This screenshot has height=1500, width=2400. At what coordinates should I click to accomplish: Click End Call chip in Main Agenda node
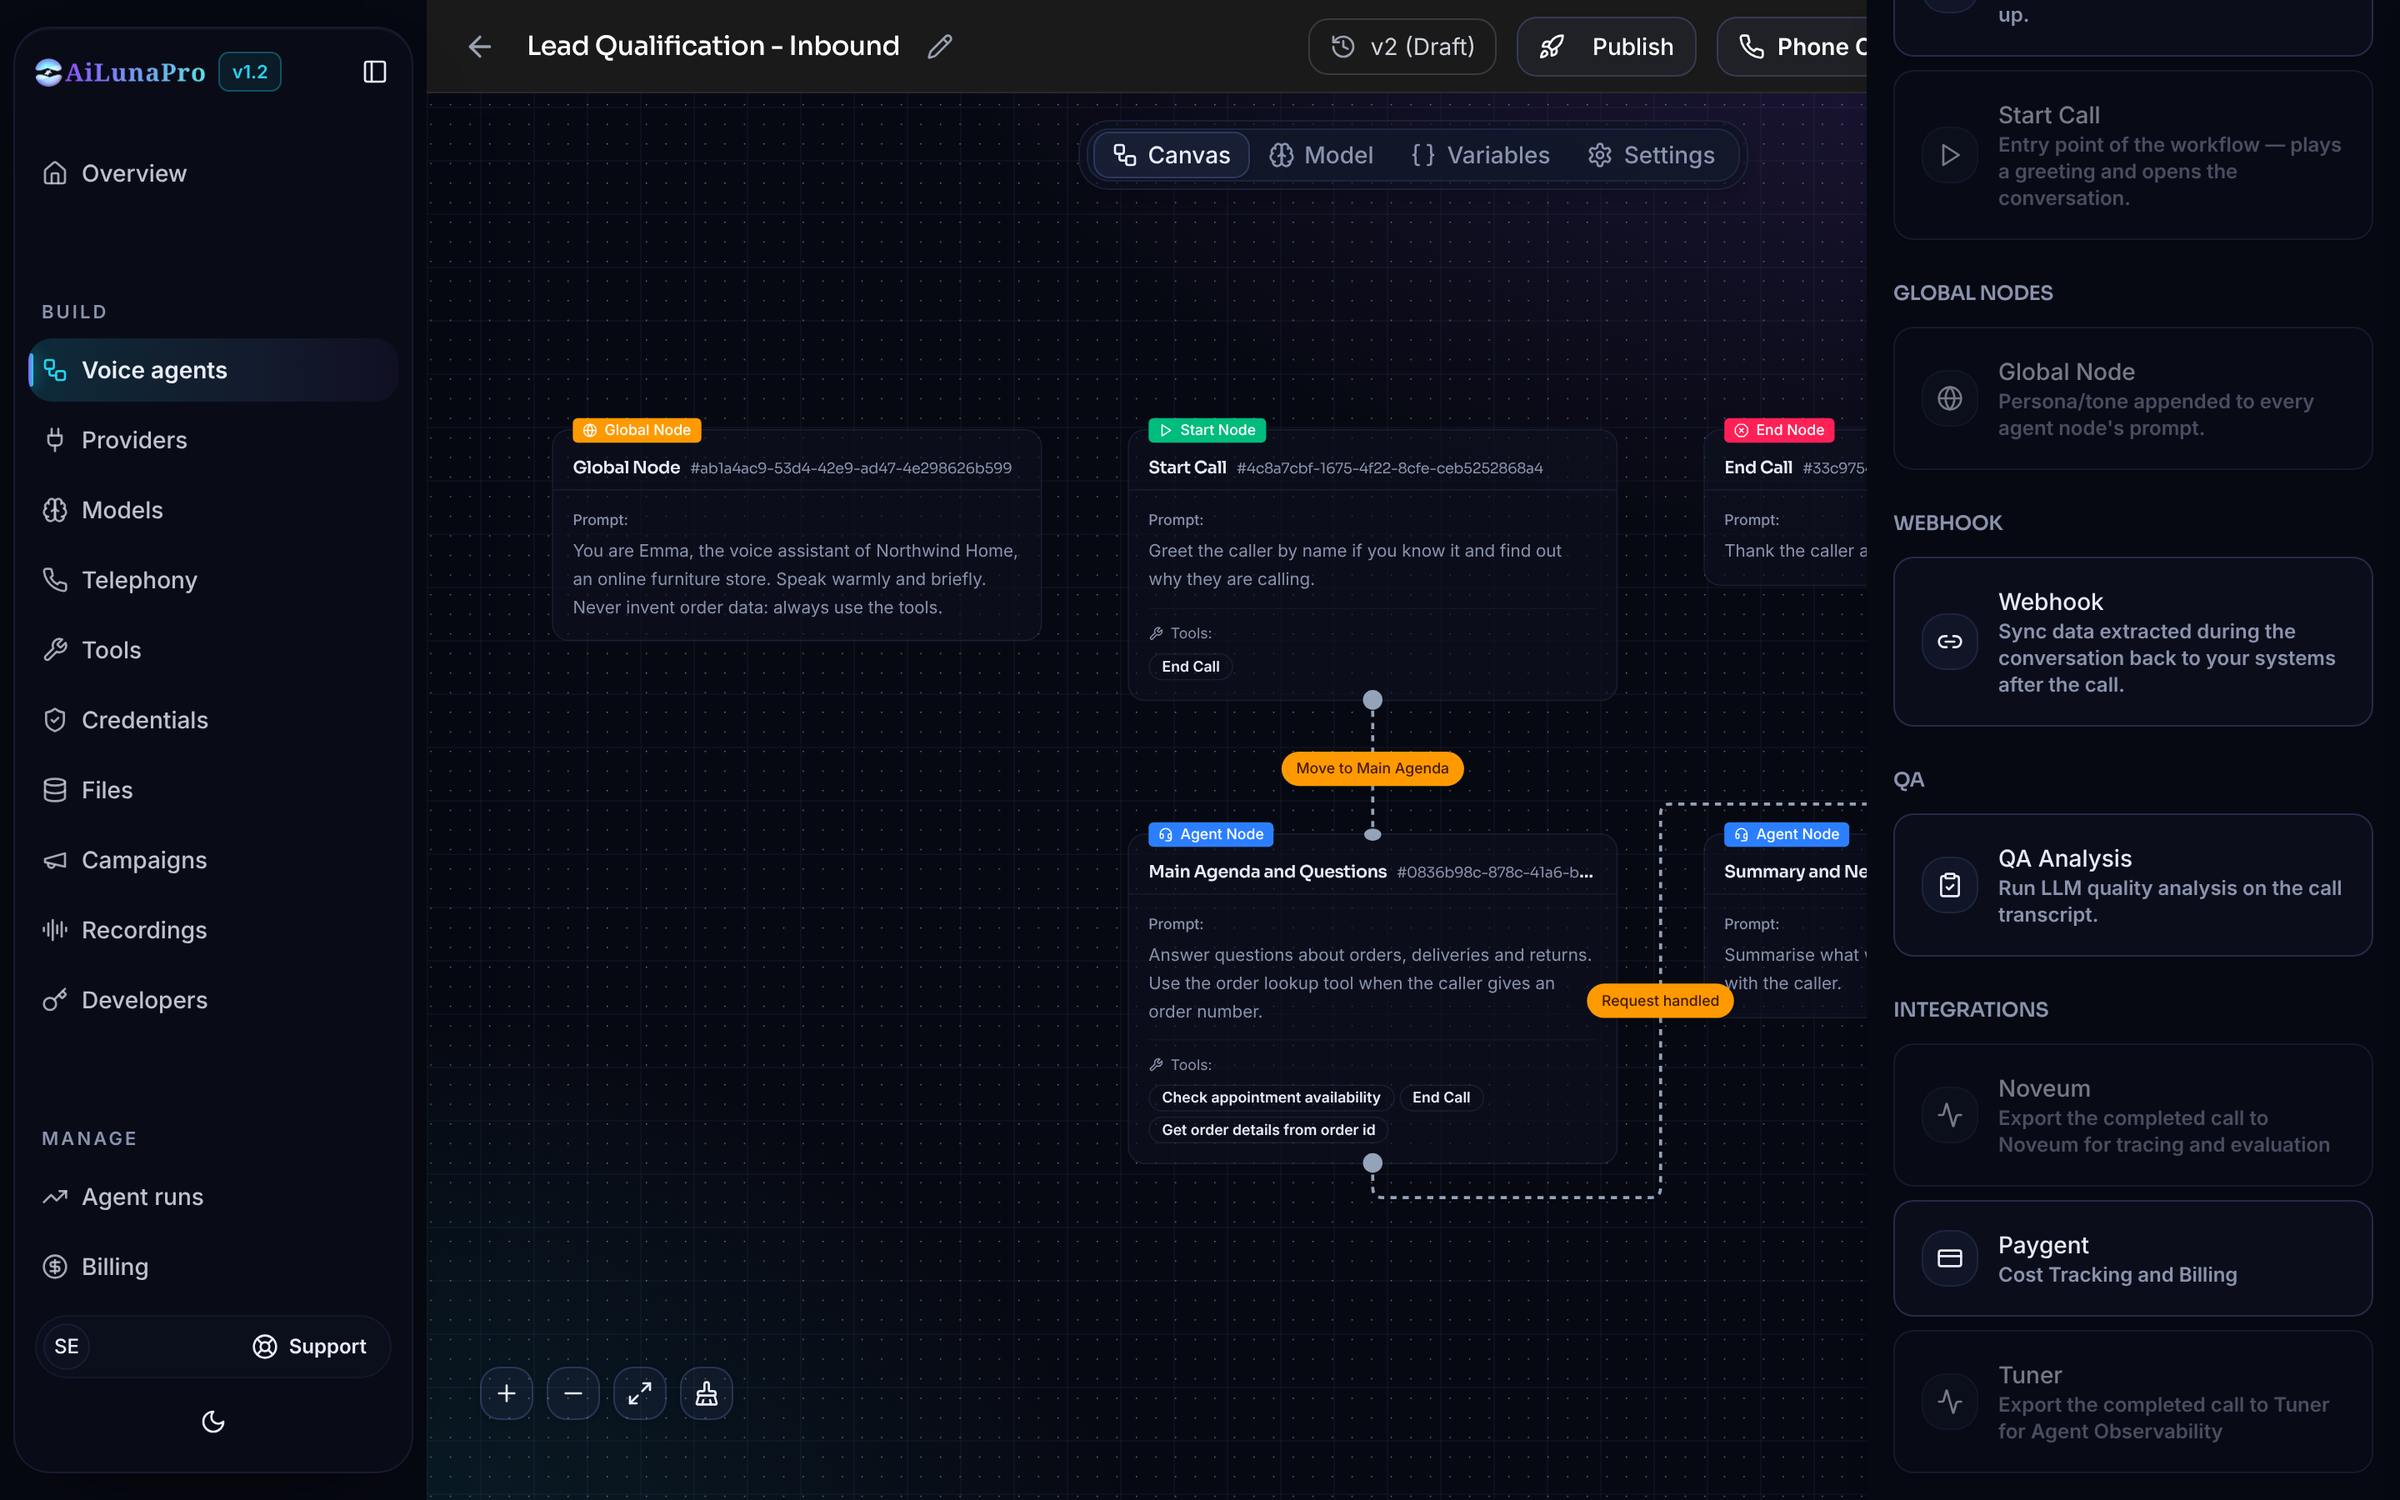[1441, 1097]
